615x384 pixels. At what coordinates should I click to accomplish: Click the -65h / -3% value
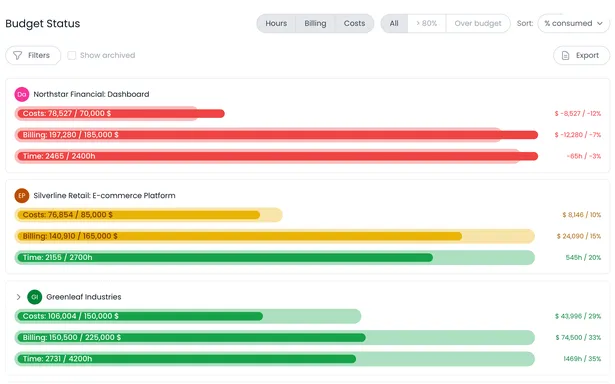[x=584, y=156]
